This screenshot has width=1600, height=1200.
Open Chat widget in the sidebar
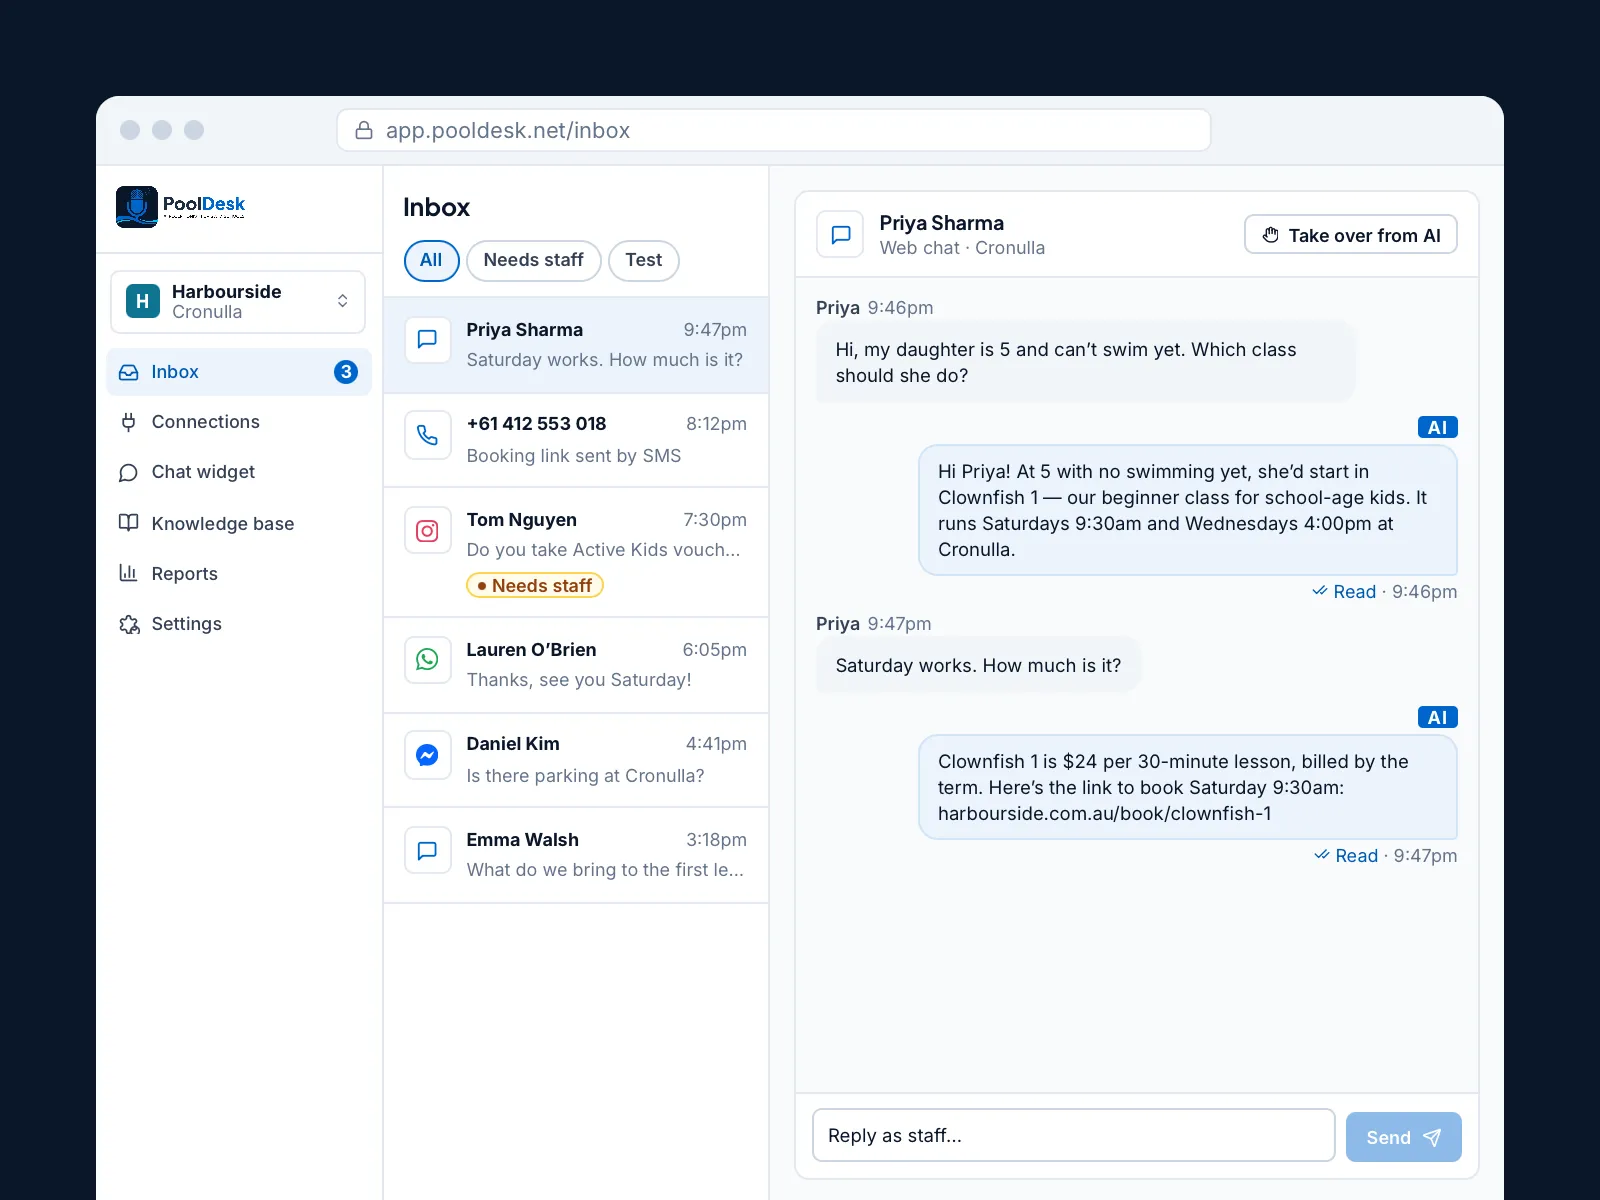[x=238, y=472]
